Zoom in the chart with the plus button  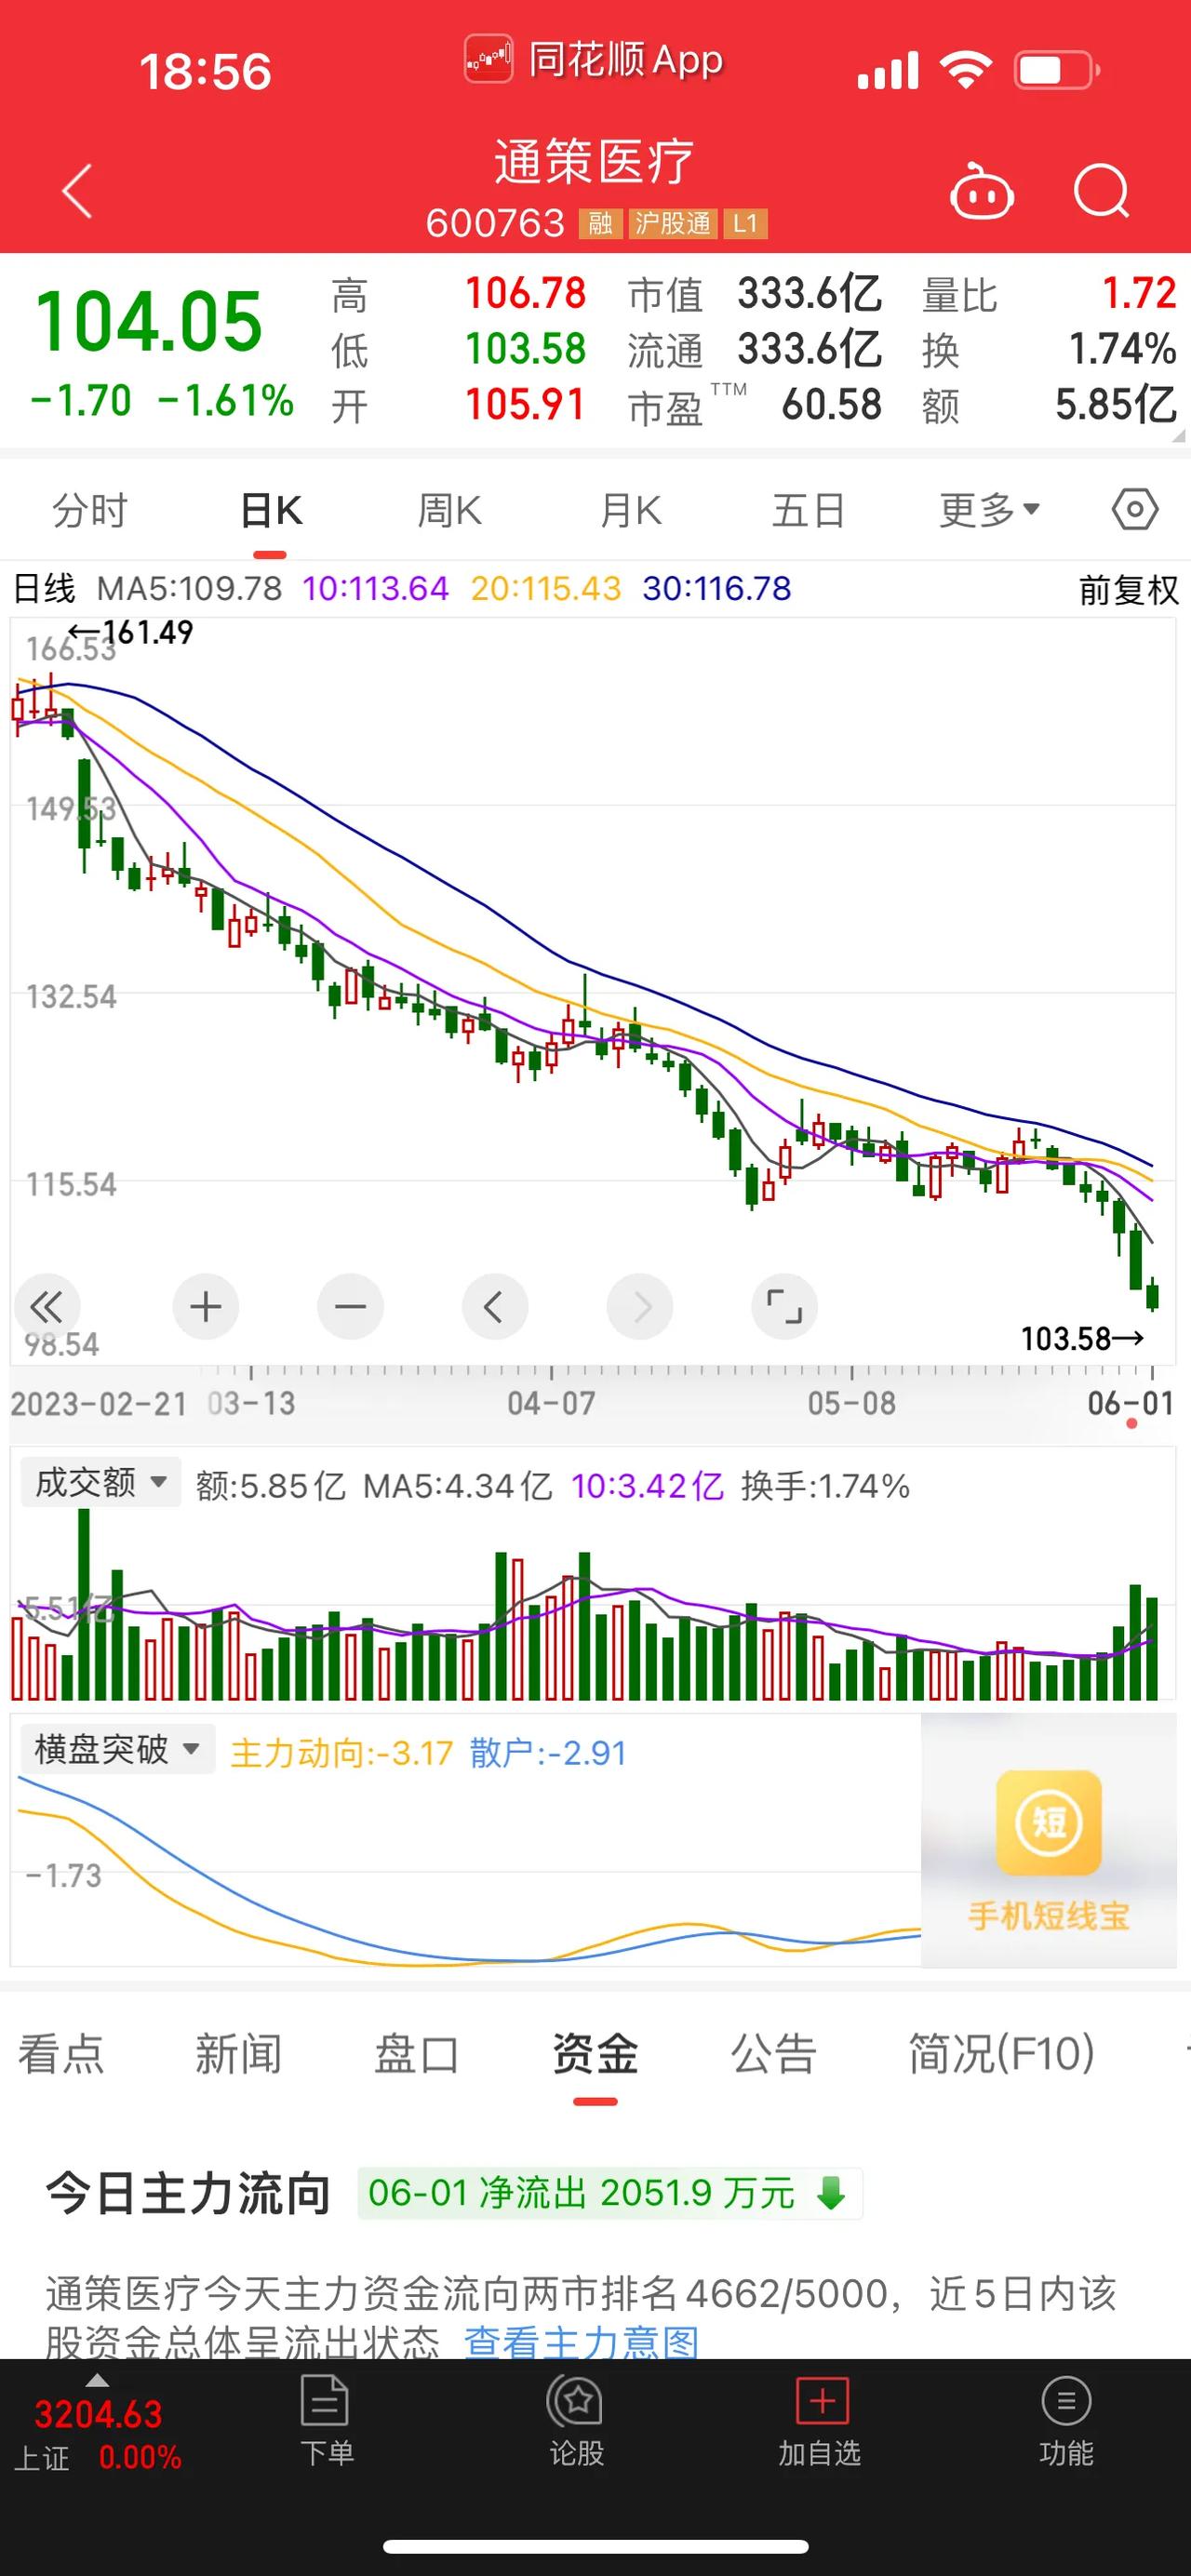click(x=205, y=1306)
